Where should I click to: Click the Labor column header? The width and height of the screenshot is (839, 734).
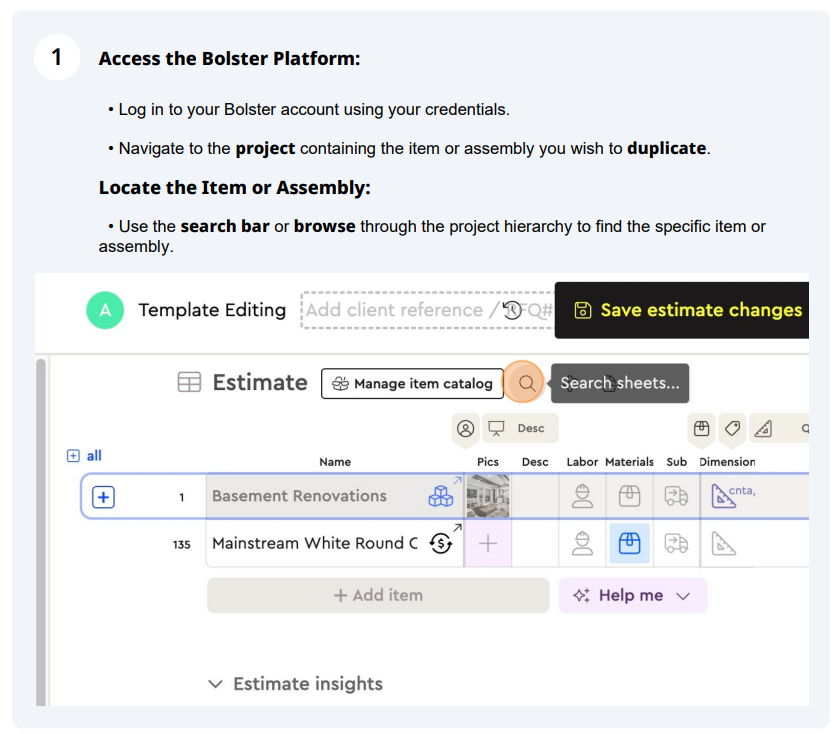tap(582, 462)
